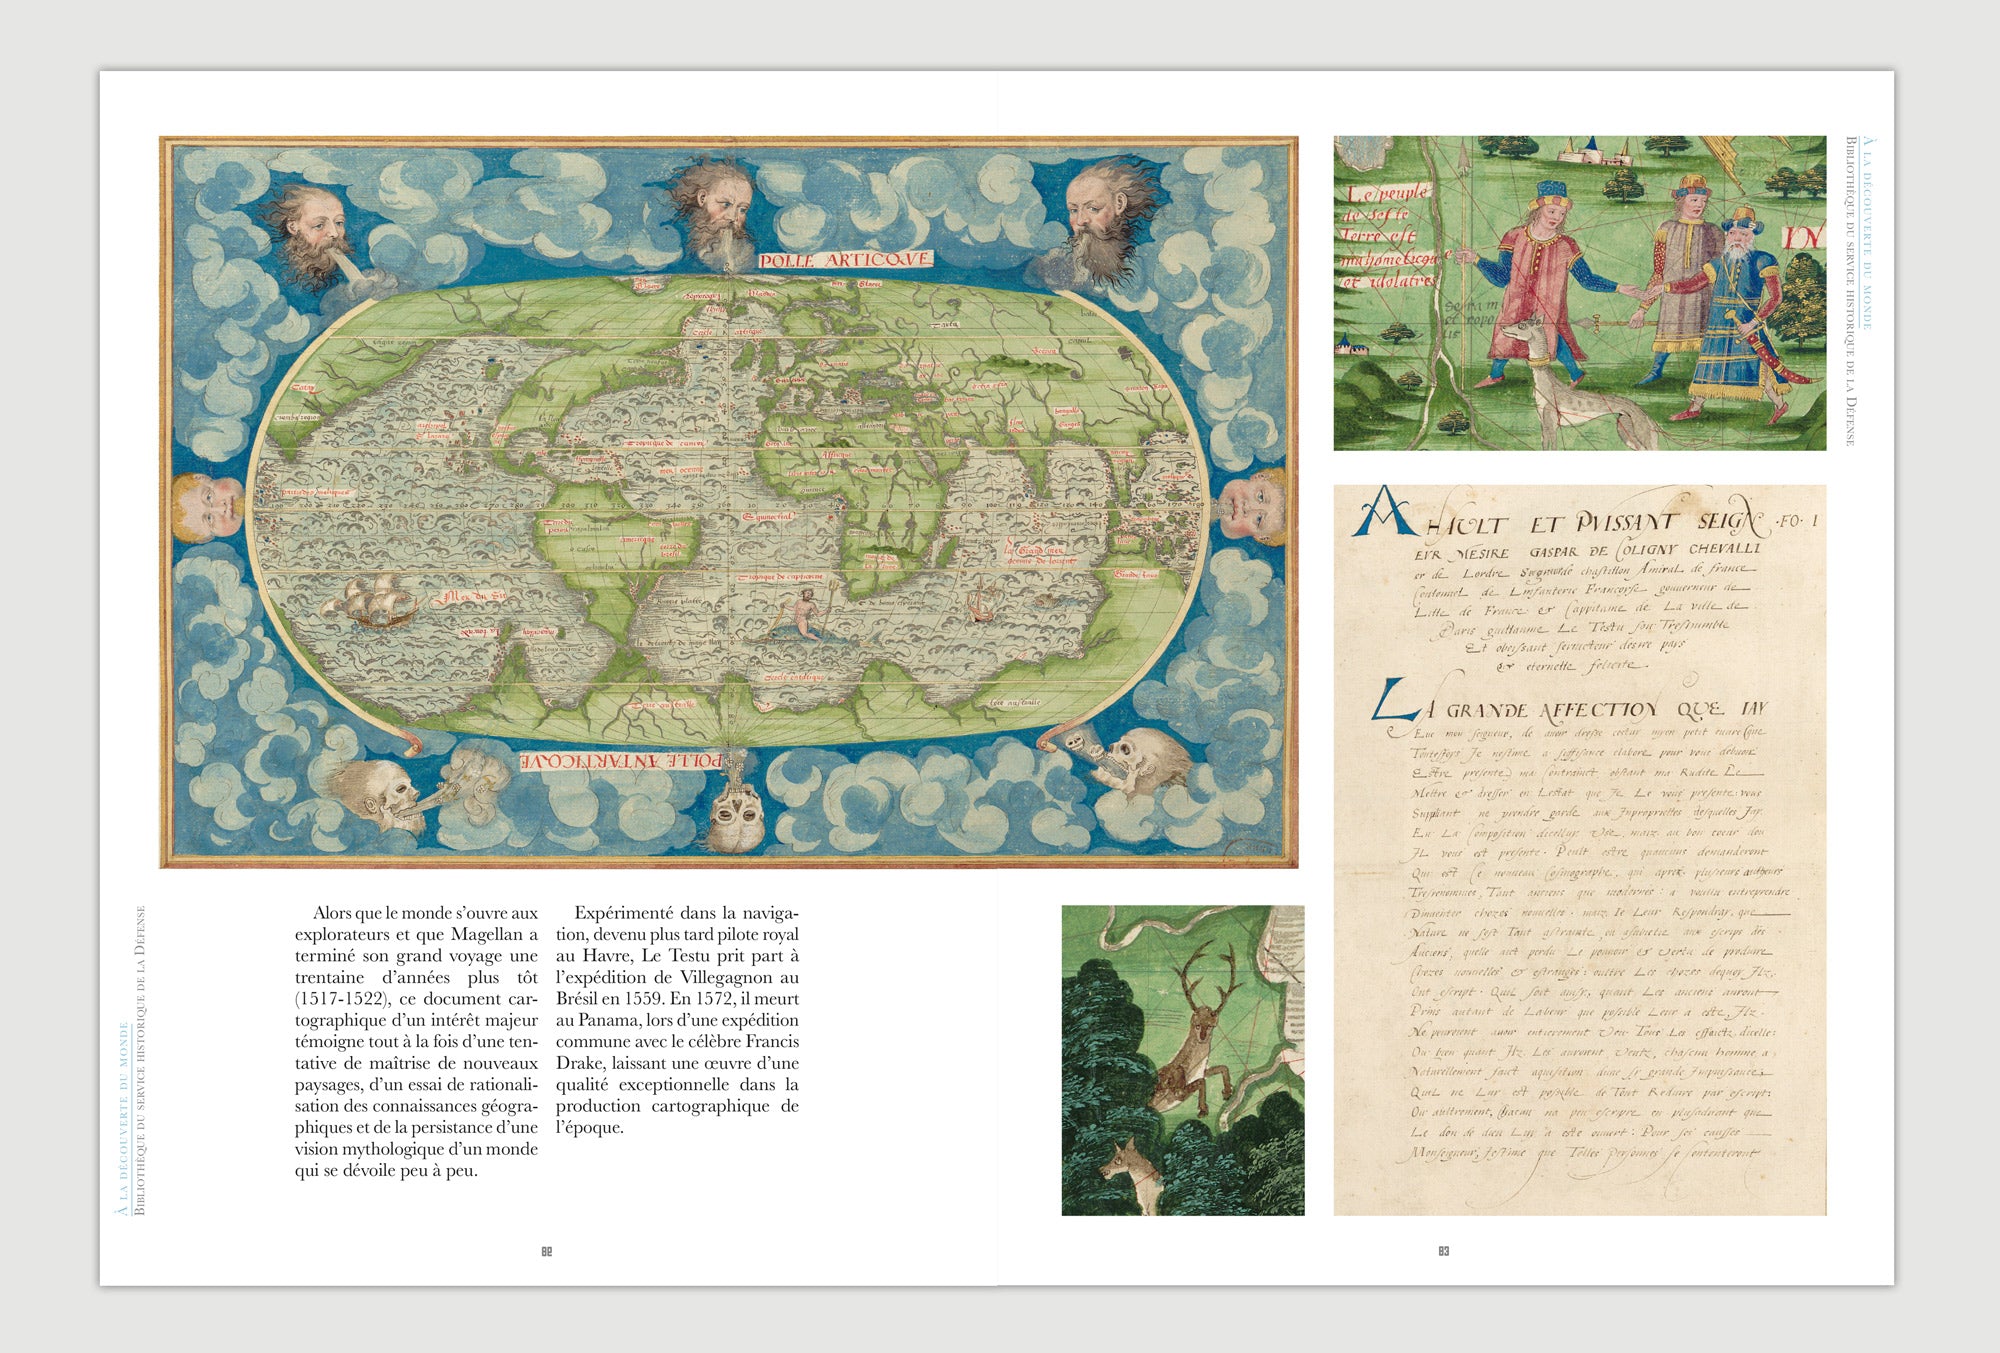Click the stag and wolf forest illustration

[1183, 1061]
